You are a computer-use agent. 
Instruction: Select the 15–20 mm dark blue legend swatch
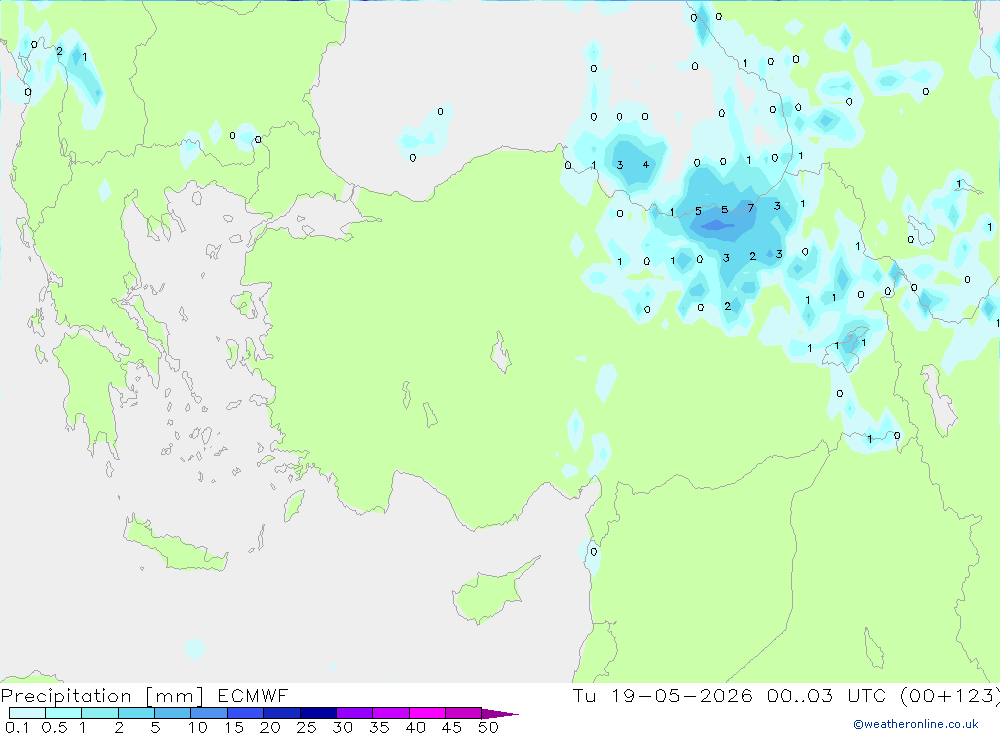click(x=245, y=713)
